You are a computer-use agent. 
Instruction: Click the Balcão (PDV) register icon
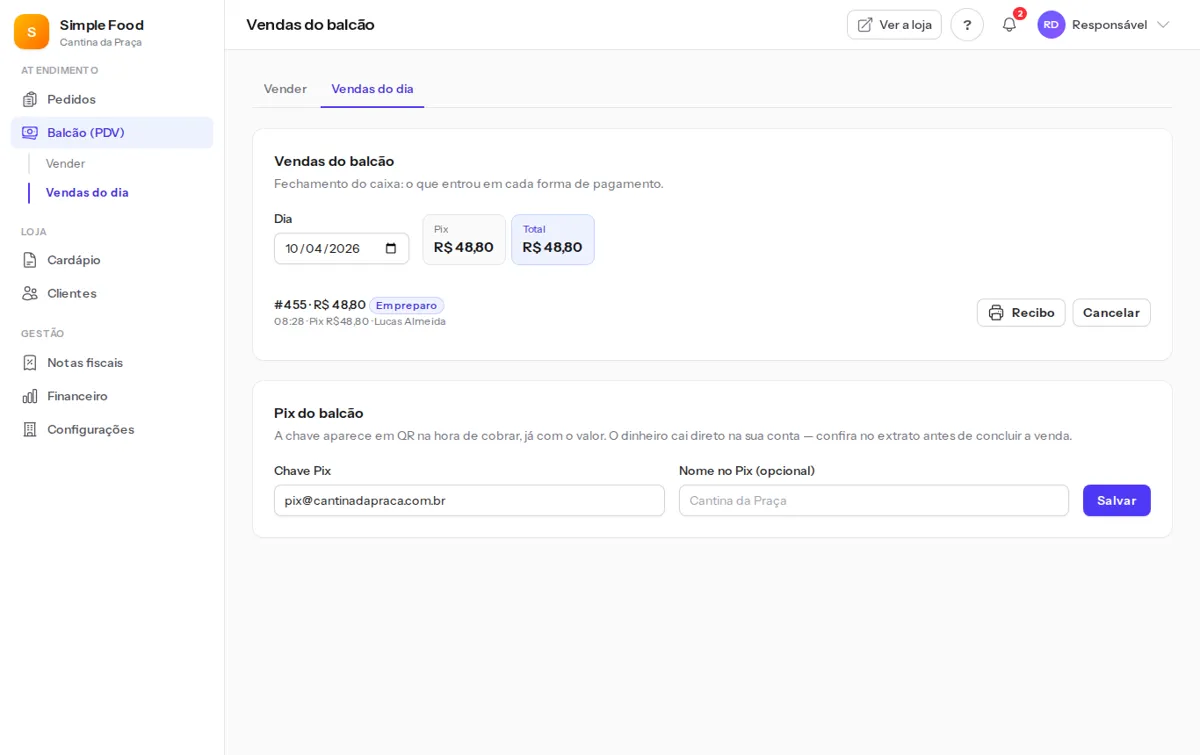30,132
